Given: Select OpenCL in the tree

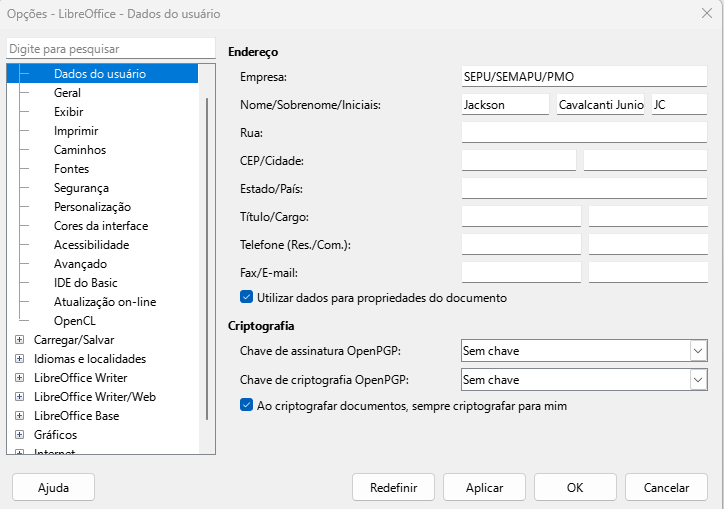Looking at the screenshot, I should 75,321.
